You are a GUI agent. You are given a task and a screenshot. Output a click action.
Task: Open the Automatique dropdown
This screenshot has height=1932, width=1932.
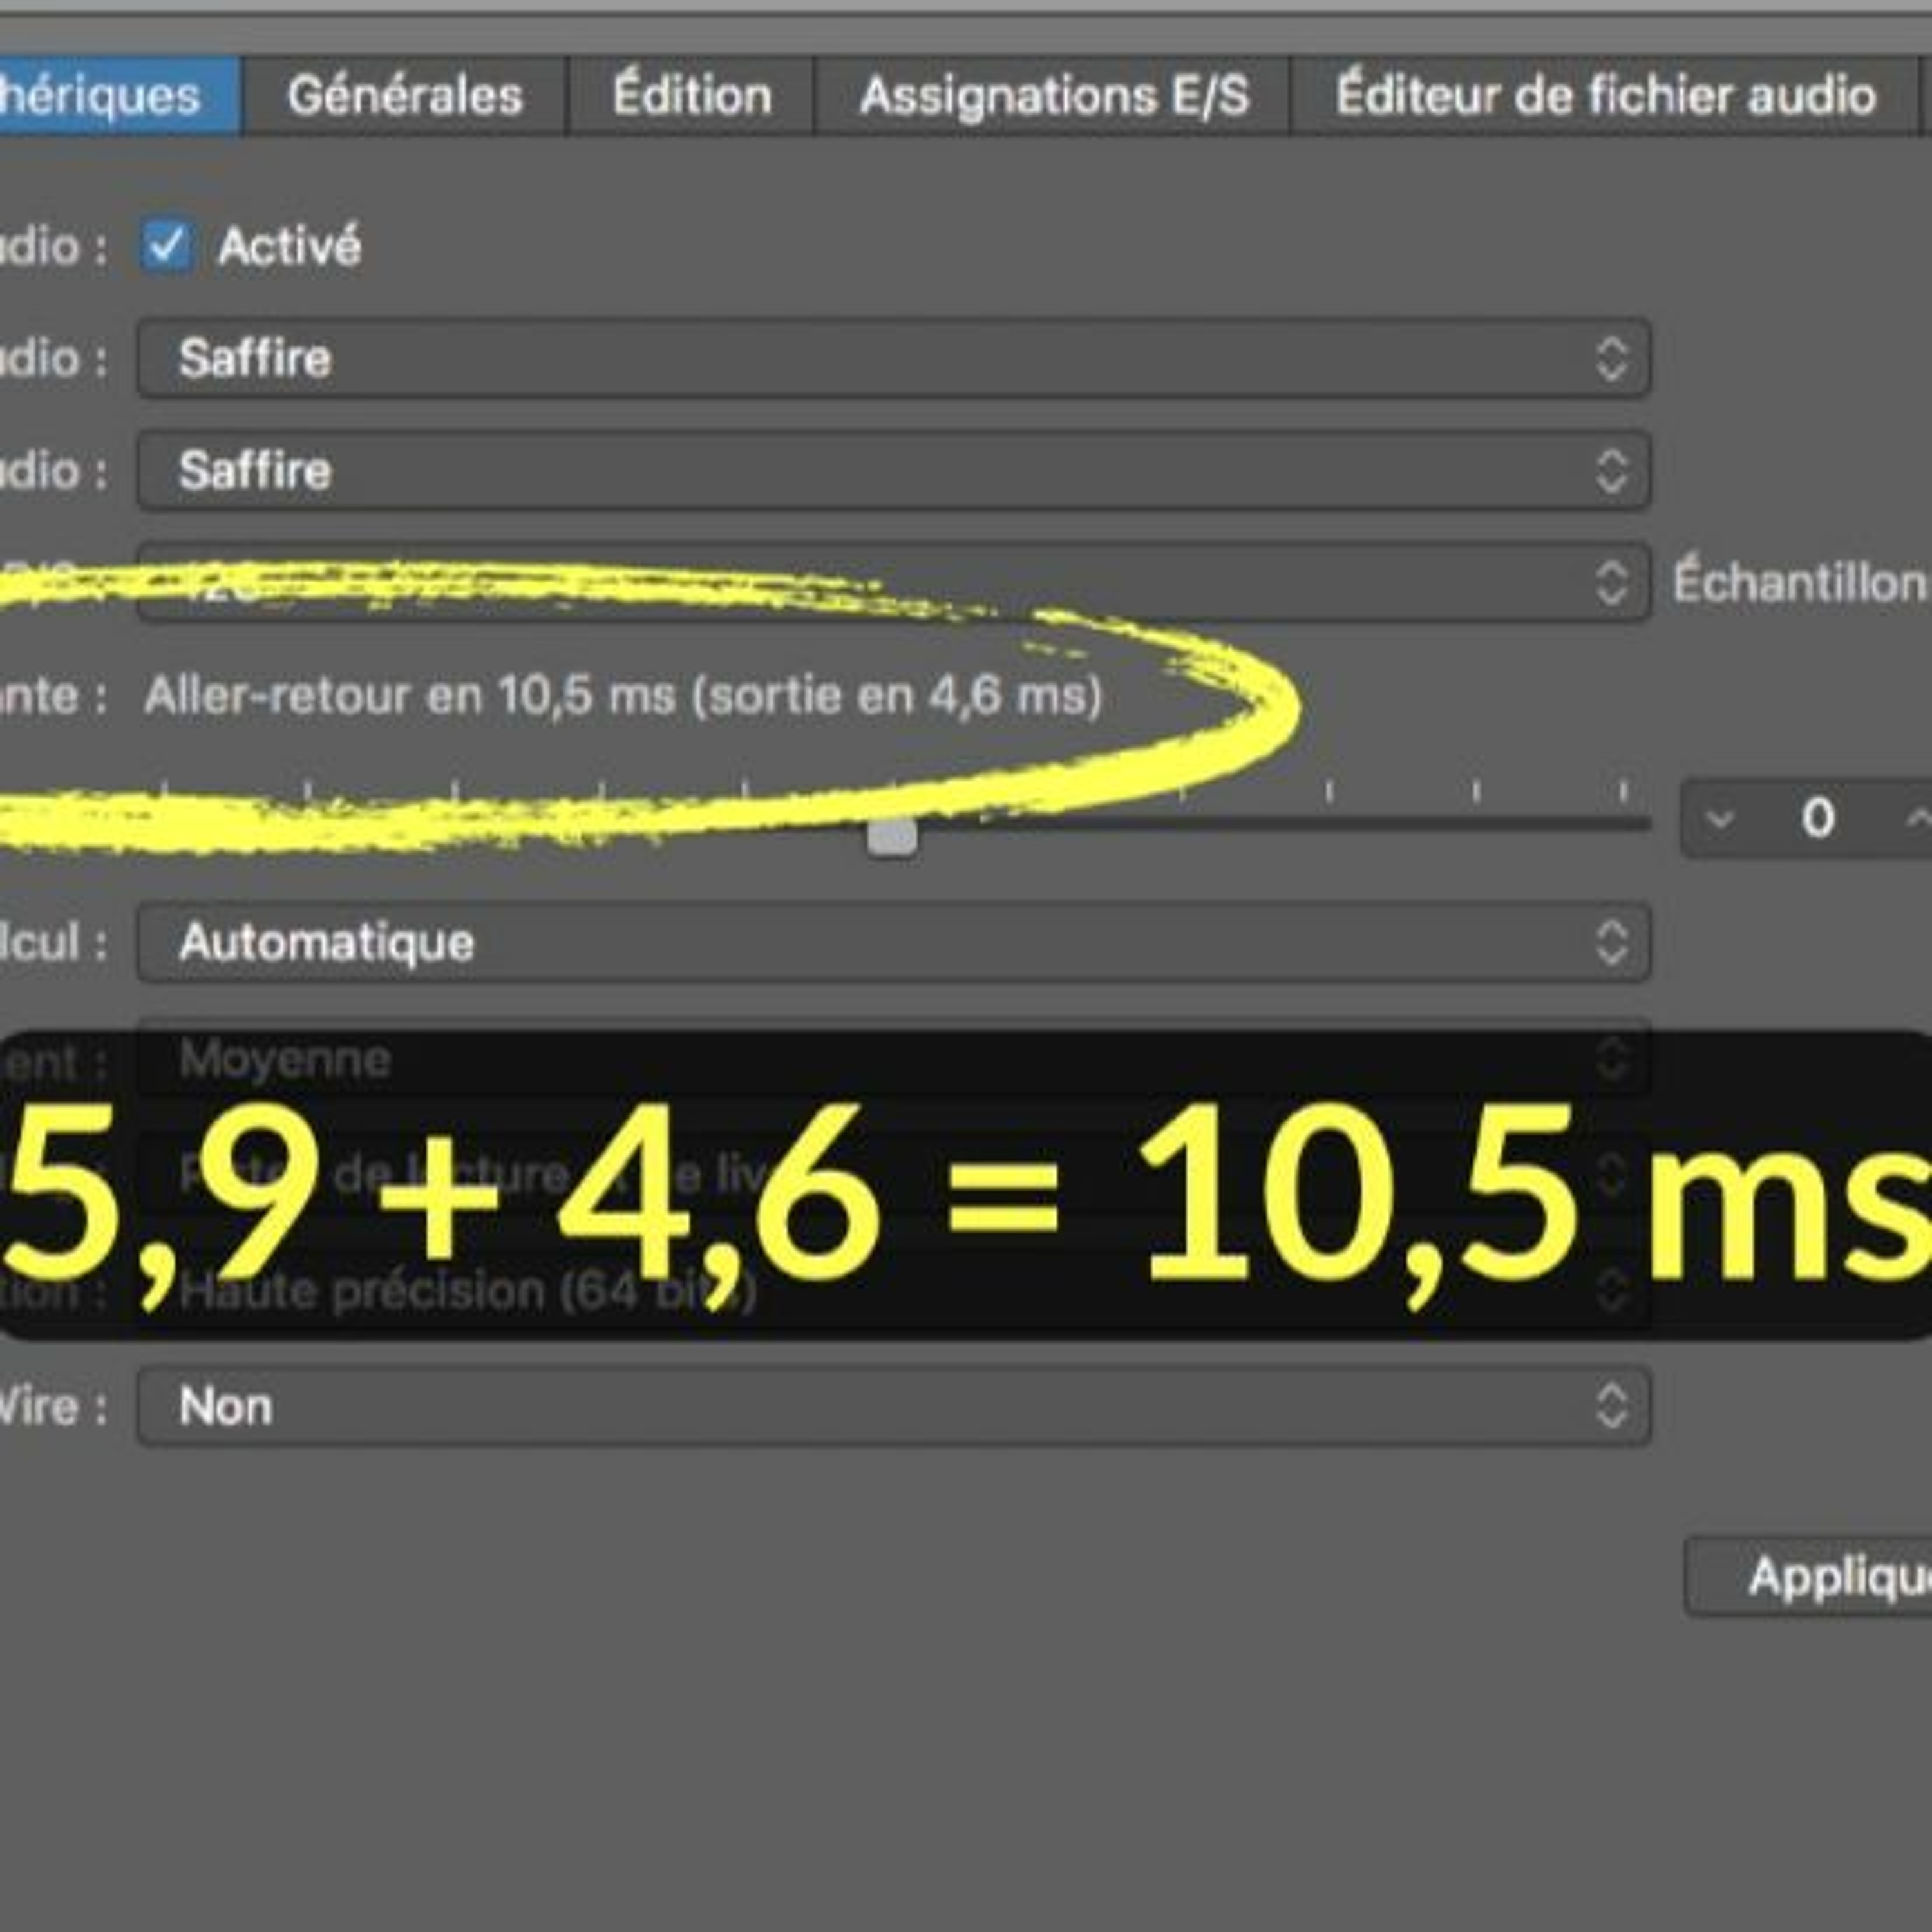893,942
